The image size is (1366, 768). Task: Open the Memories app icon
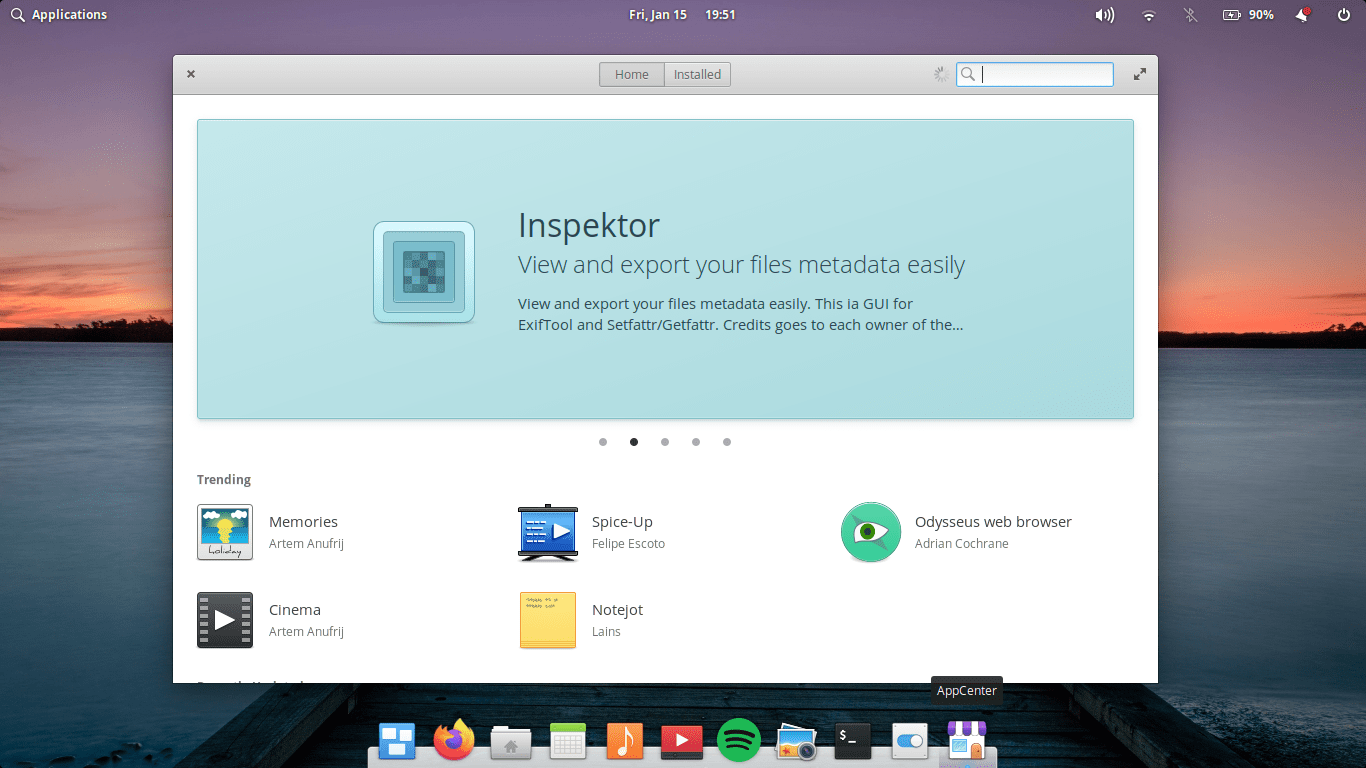[225, 532]
